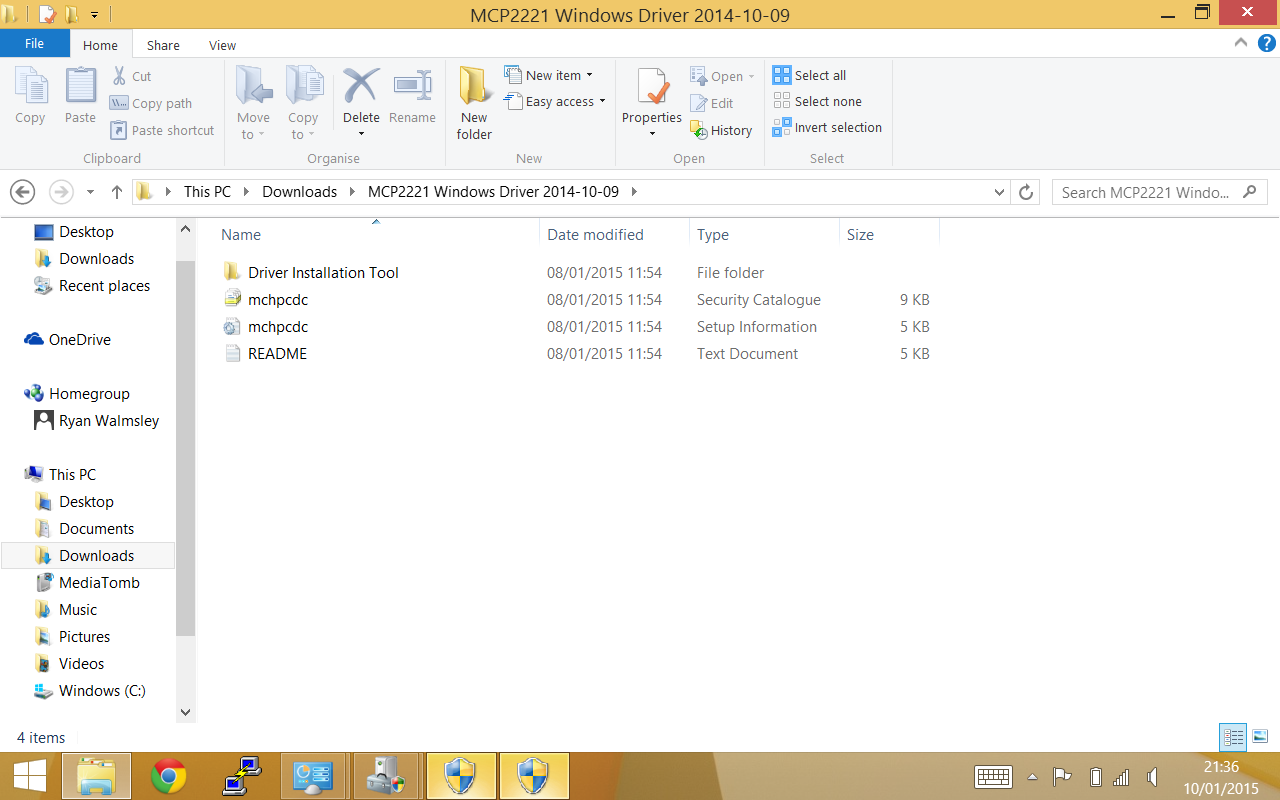Open the volume control from the system tray
Image resolution: width=1280 pixels, height=800 pixels.
(x=1150, y=776)
